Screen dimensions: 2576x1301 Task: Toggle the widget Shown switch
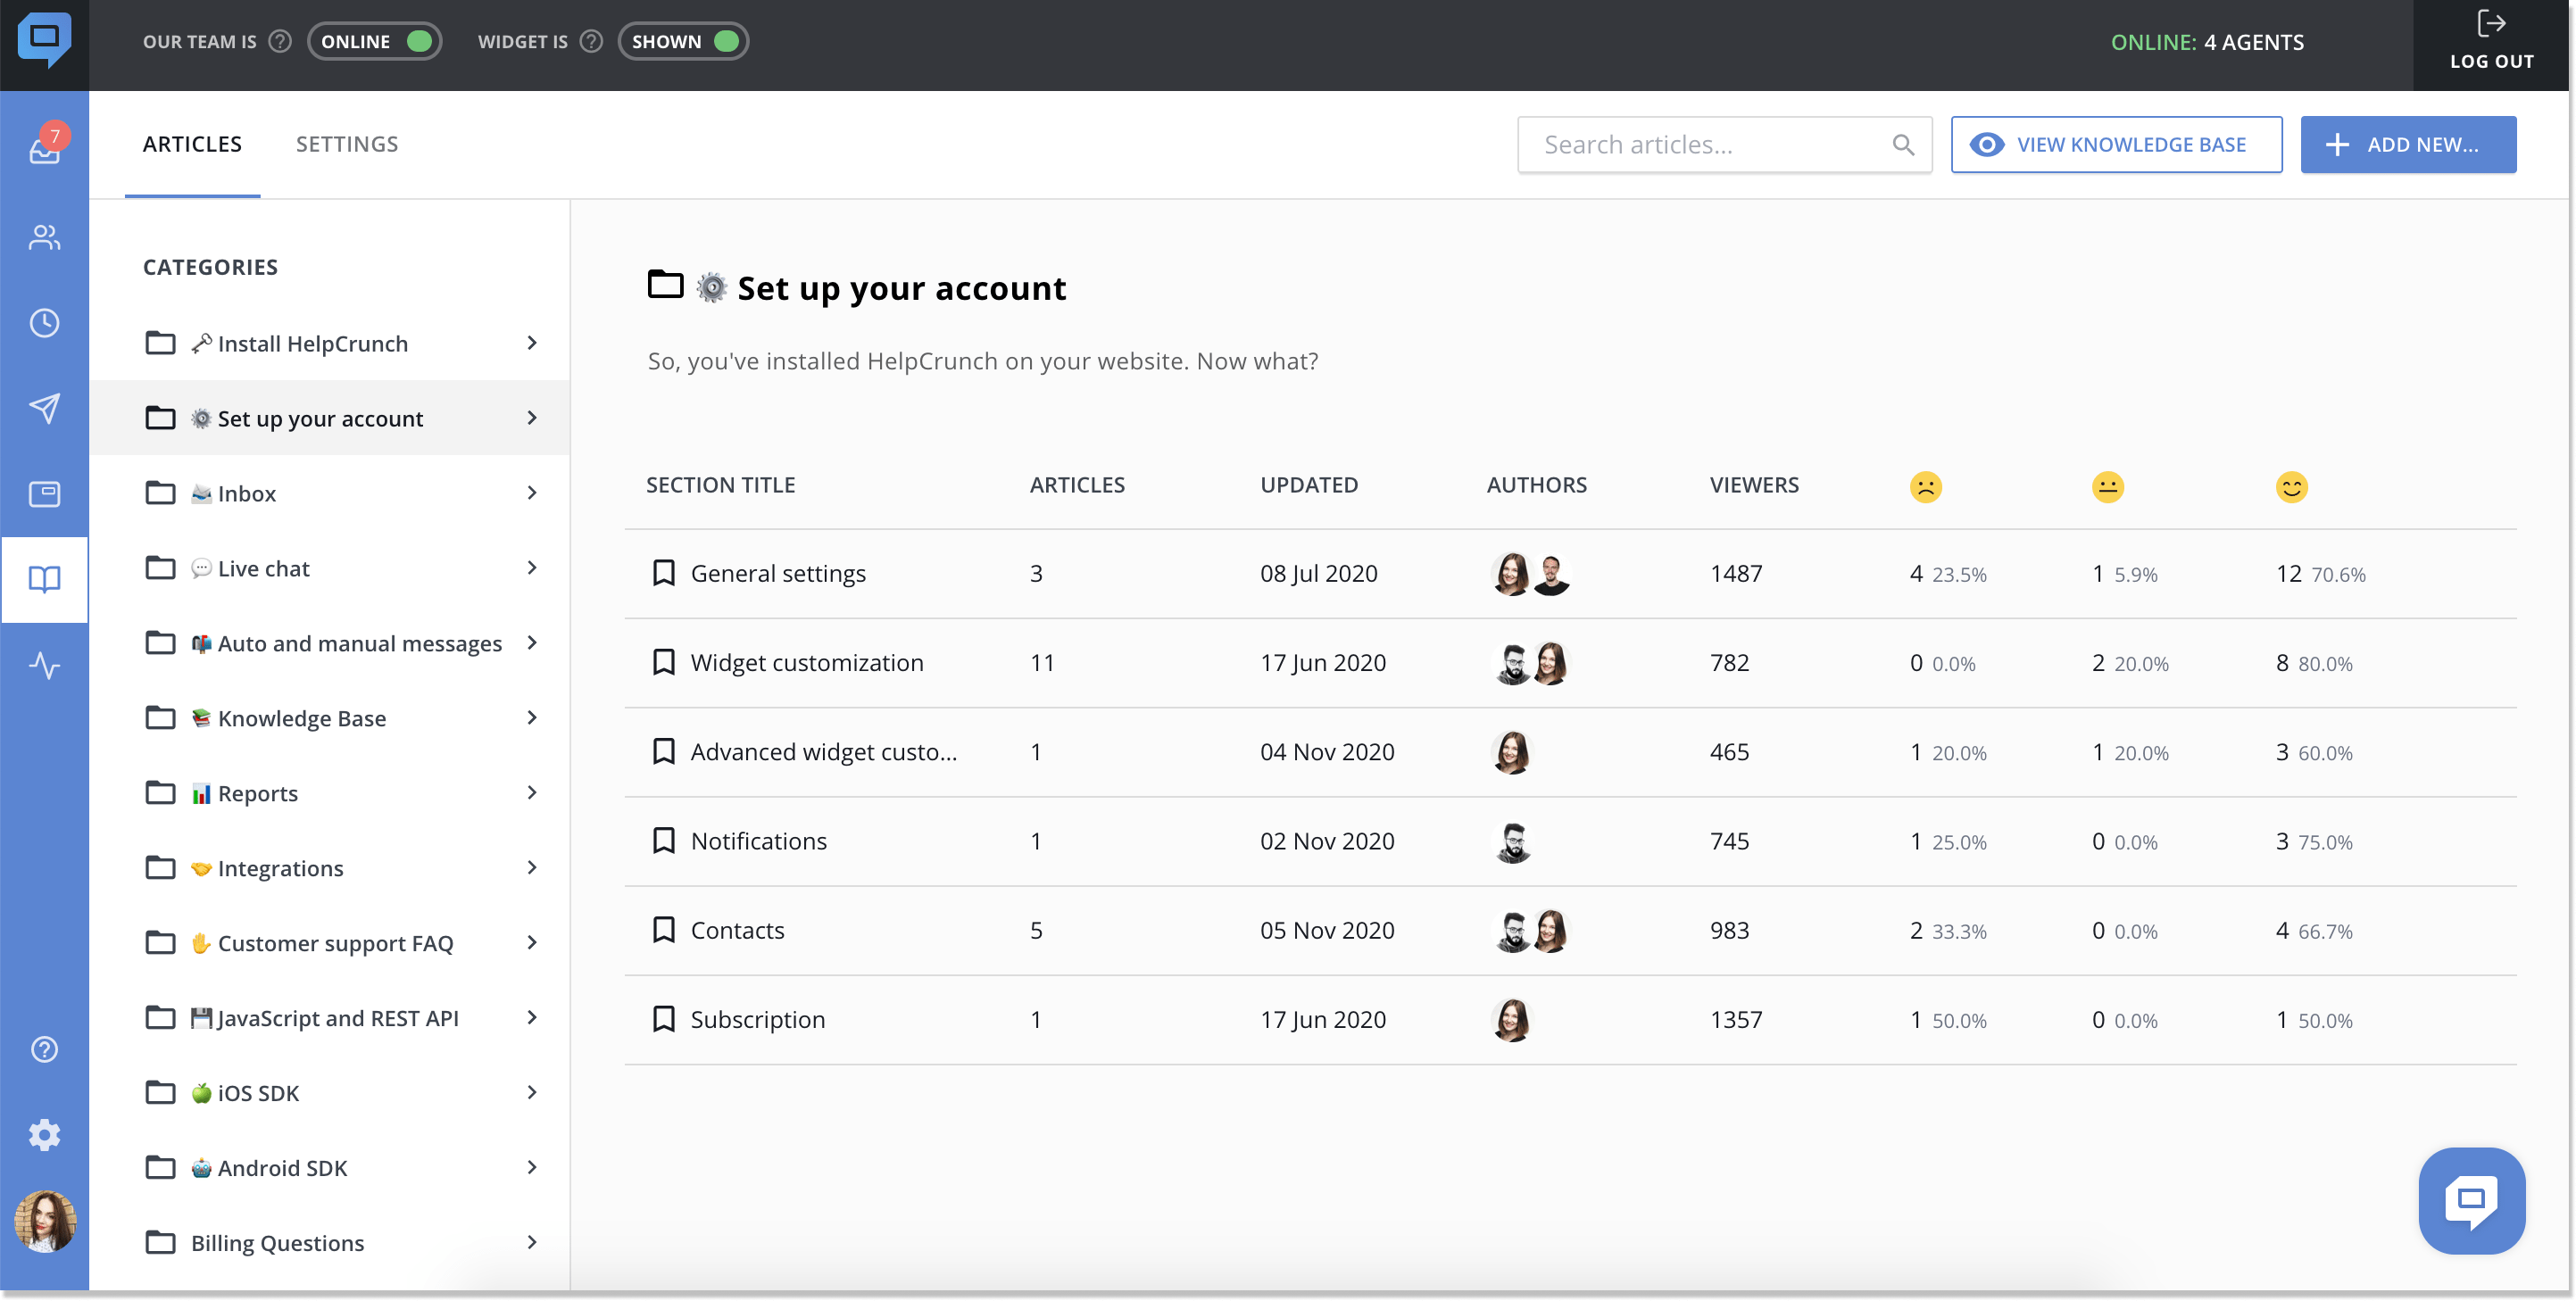click(683, 41)
